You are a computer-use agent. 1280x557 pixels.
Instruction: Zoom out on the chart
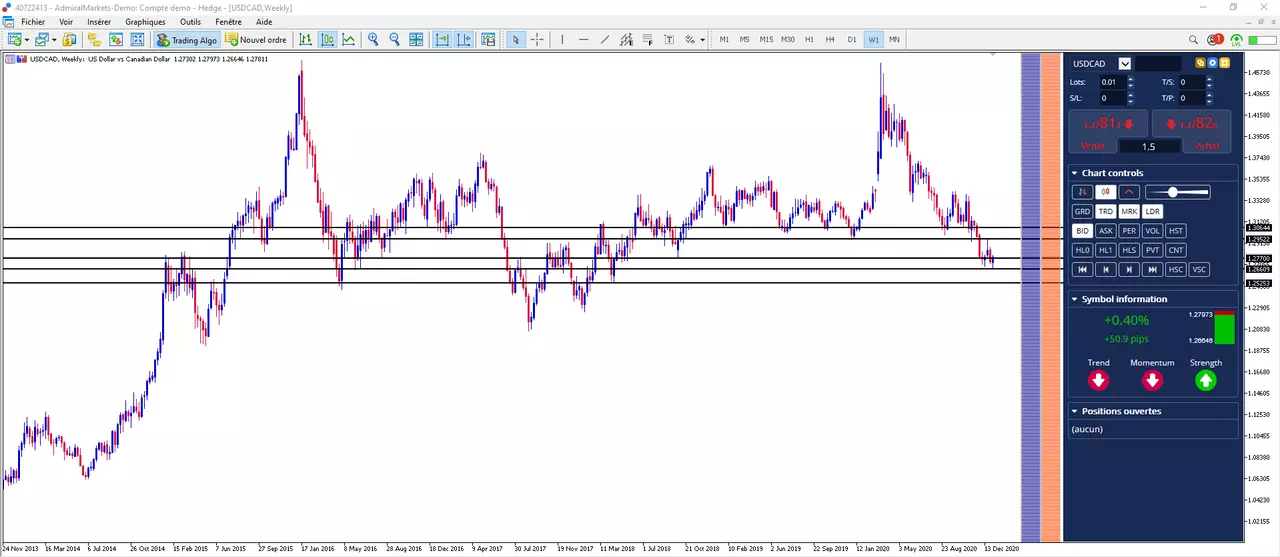tap(395, 40)
